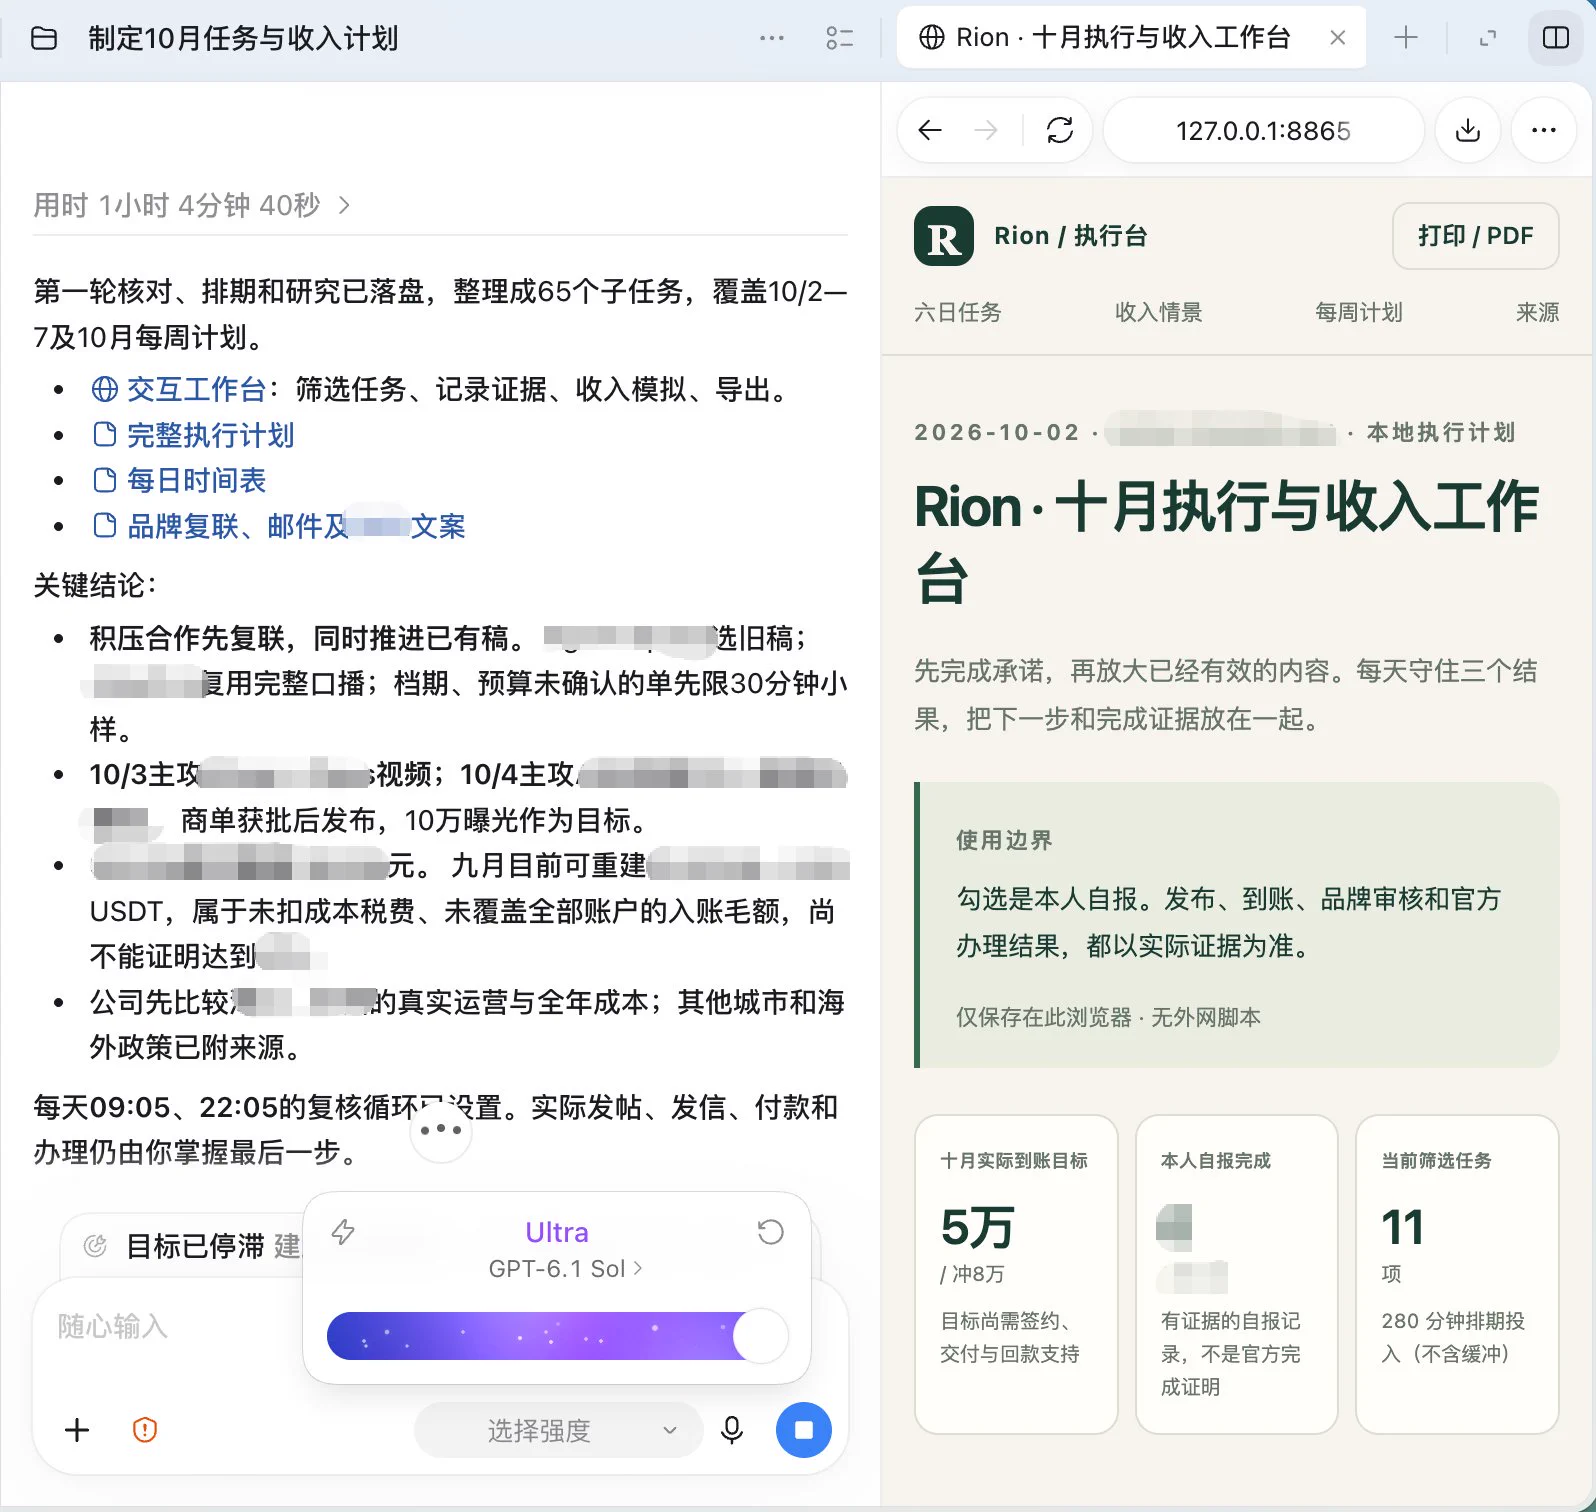The height and width of the screenshot is (1512, 1596).
Task: Open the 每日时间表 file link
Action: coord(180,480)
